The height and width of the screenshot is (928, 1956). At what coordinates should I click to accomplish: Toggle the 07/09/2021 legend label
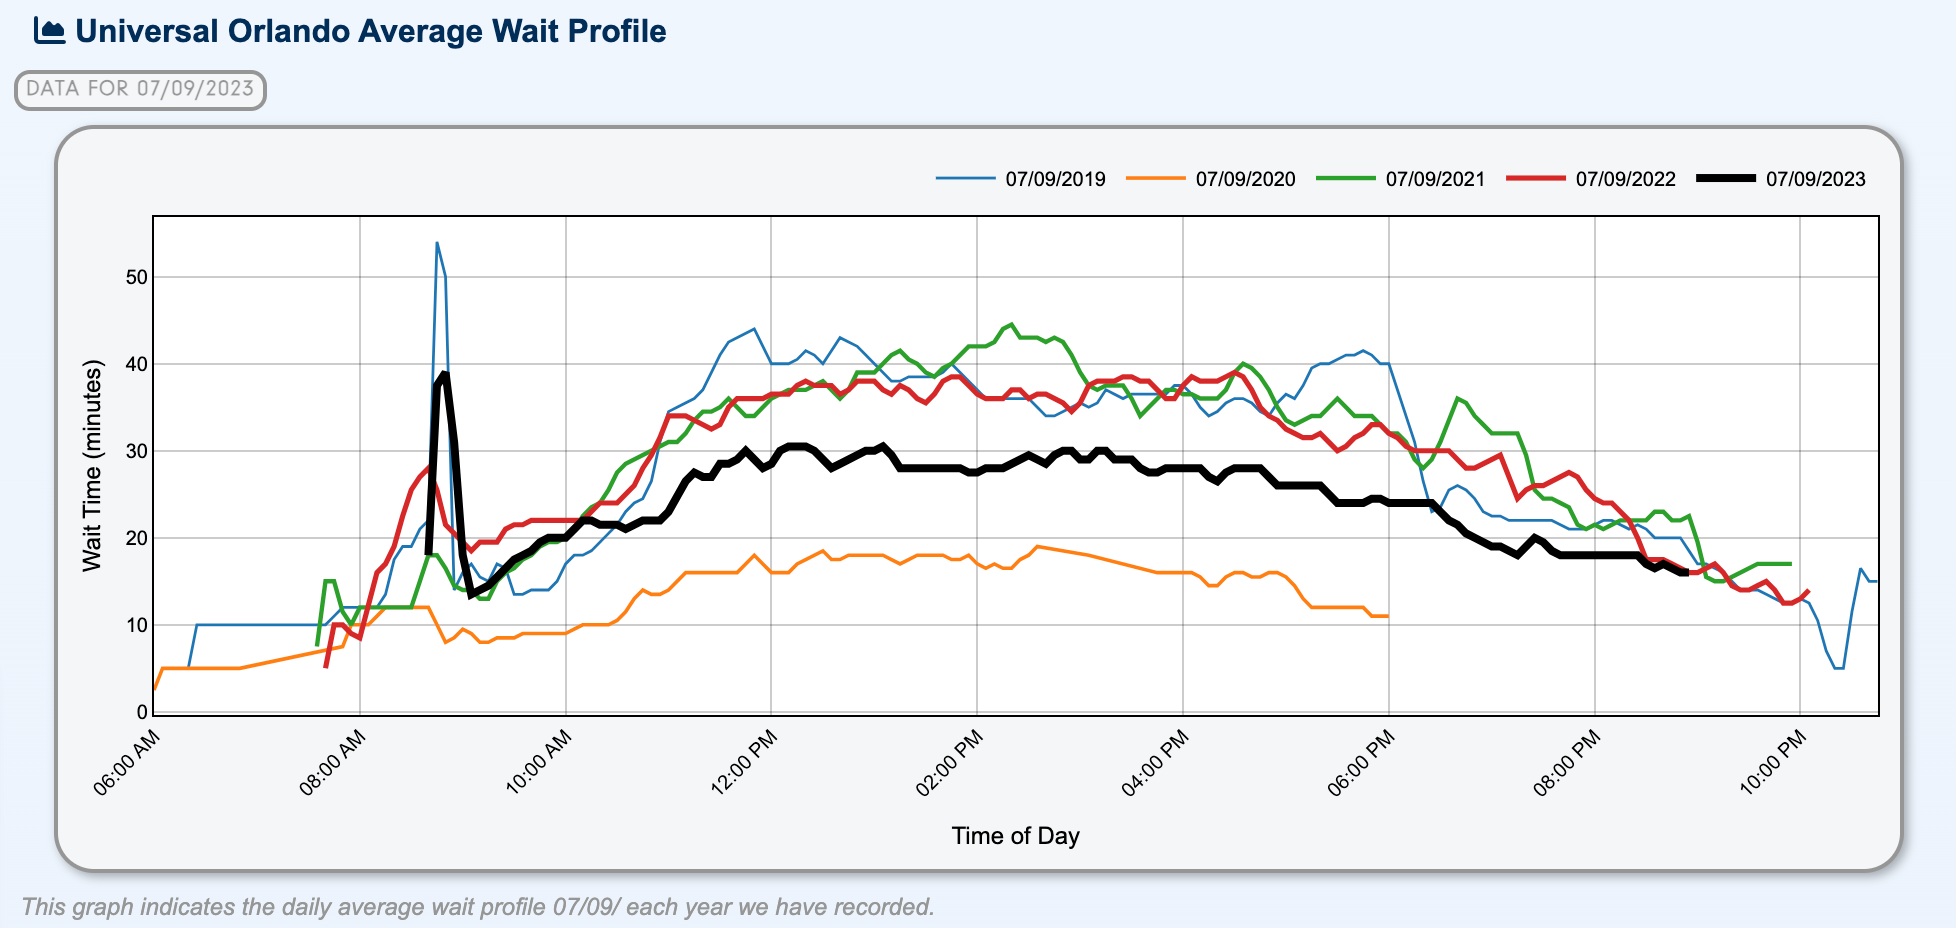pos(1435,179)
